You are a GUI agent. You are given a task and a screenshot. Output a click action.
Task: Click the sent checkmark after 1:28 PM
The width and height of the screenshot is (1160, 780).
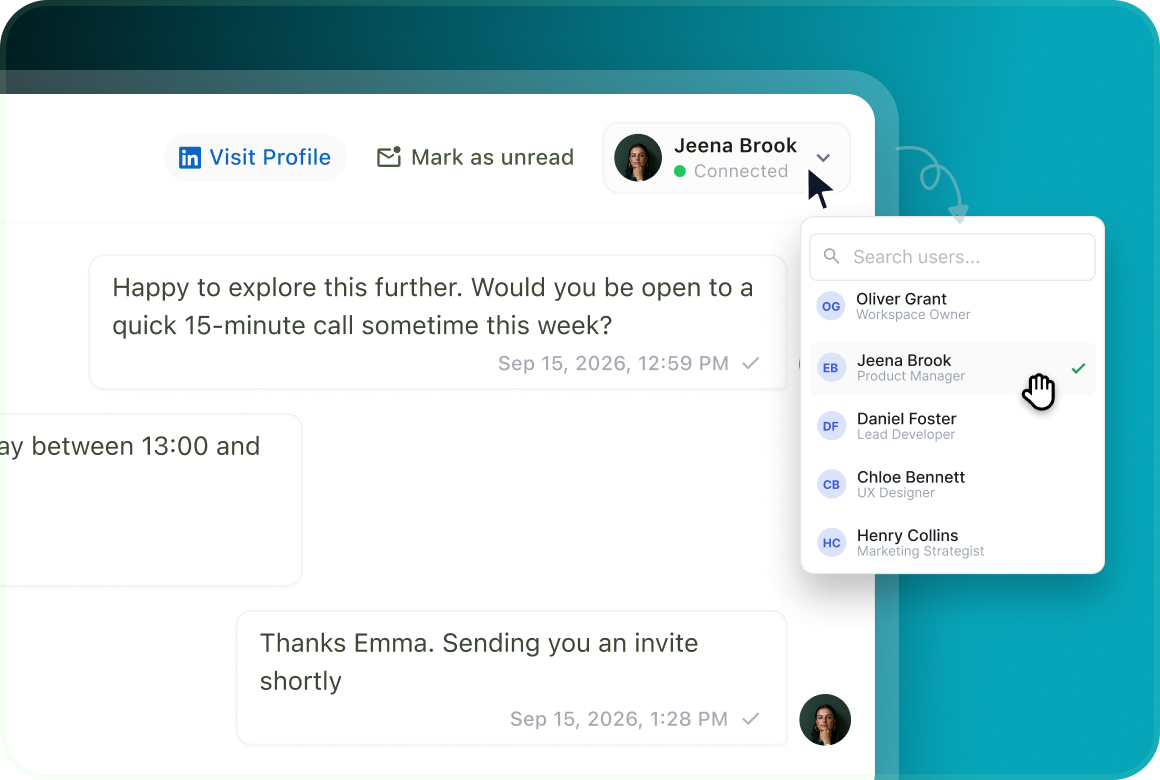tap(751, 719)
